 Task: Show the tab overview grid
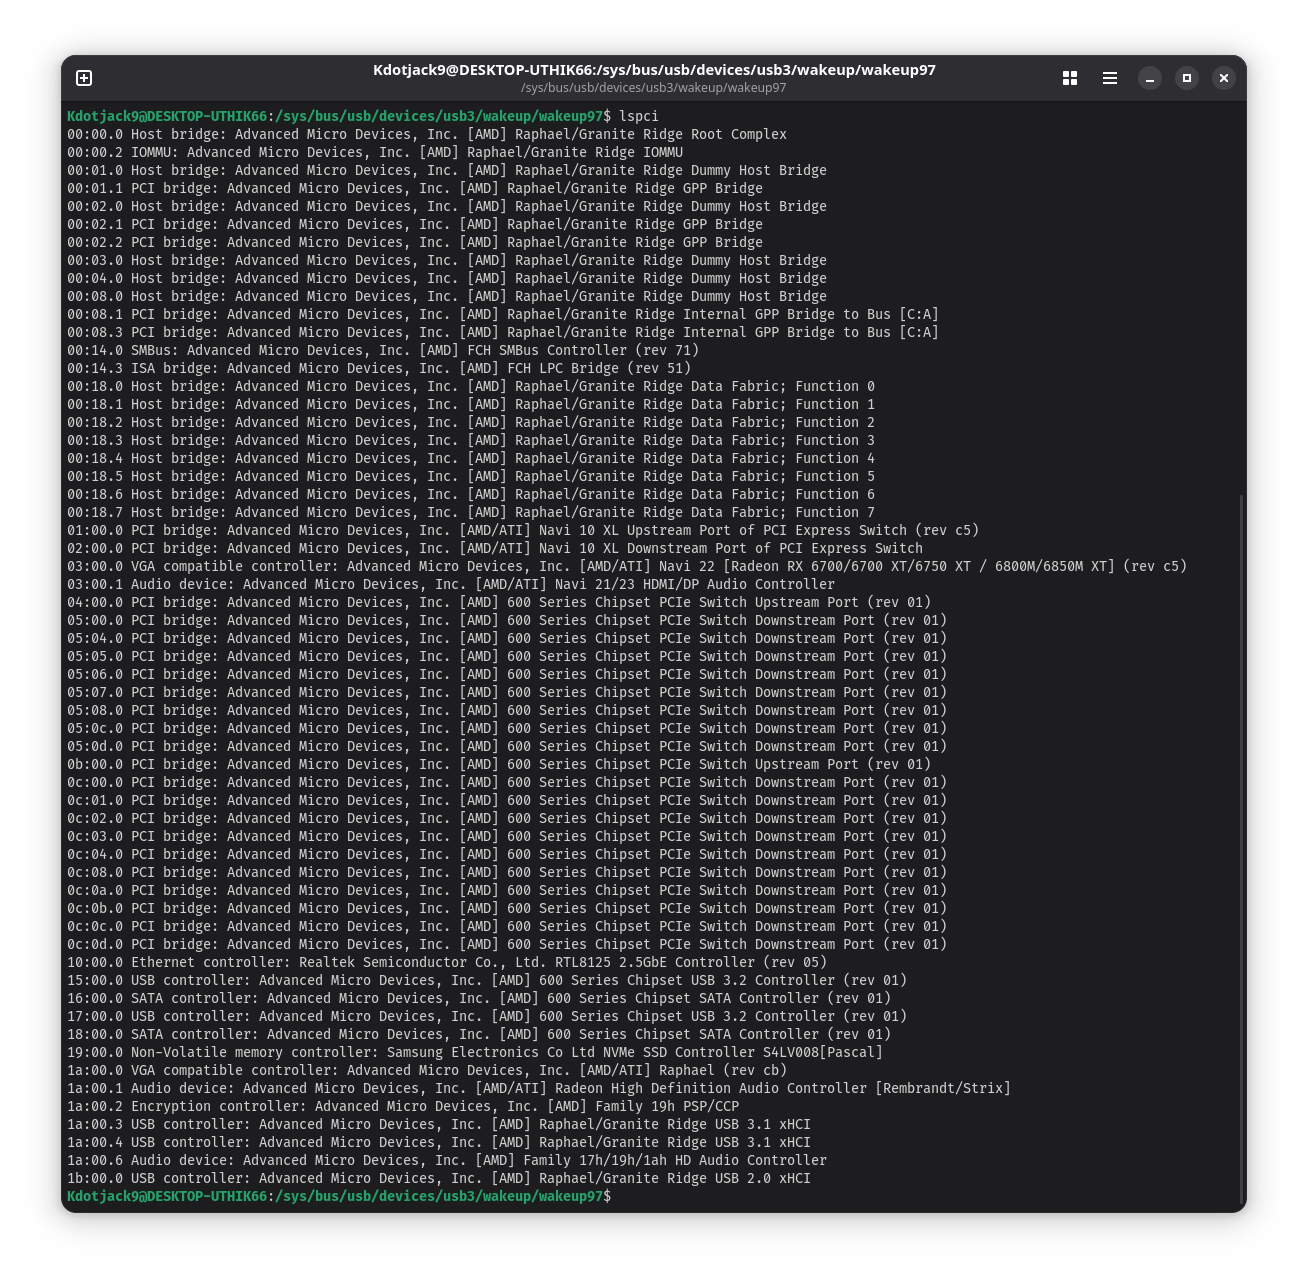[x=1070, y=78]
